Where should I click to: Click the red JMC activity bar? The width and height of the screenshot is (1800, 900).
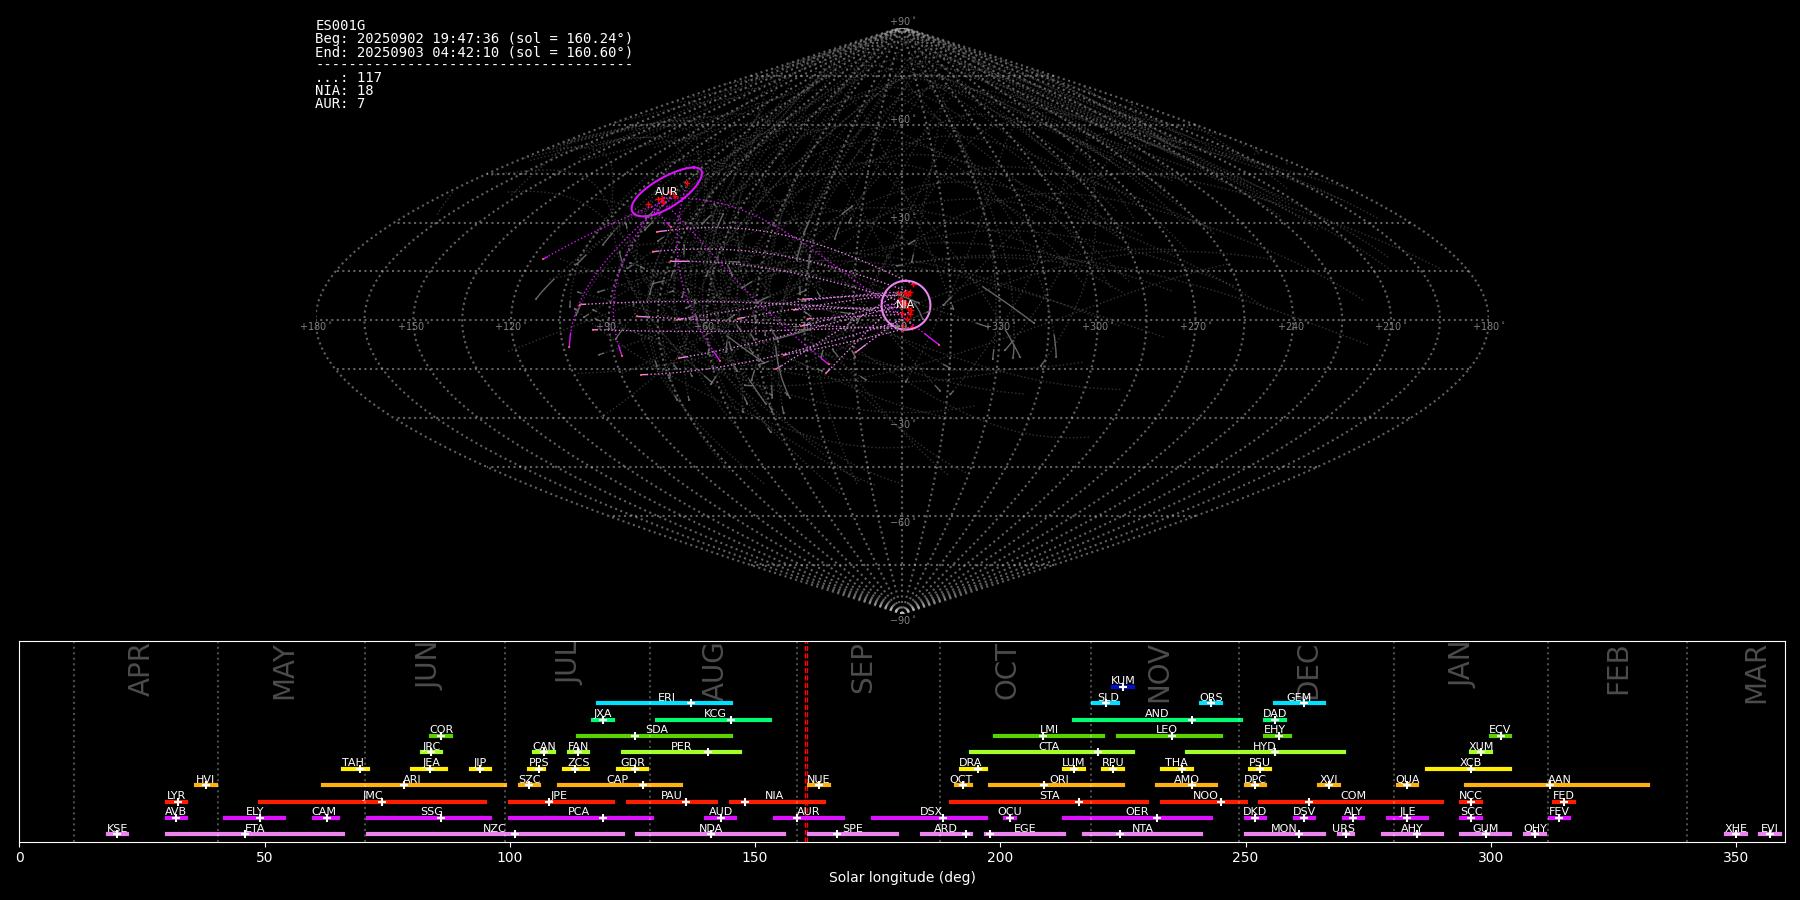[x=373, y=802]
